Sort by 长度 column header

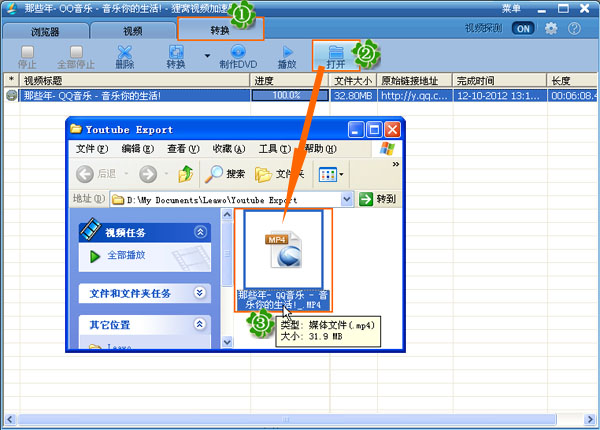click(x=572, y=80)
